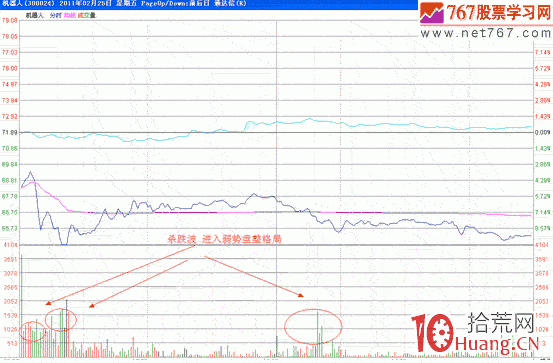Click the 2052 value on left volume axis
This screenshot has width=553, height=363.
[x=11, y=301]
